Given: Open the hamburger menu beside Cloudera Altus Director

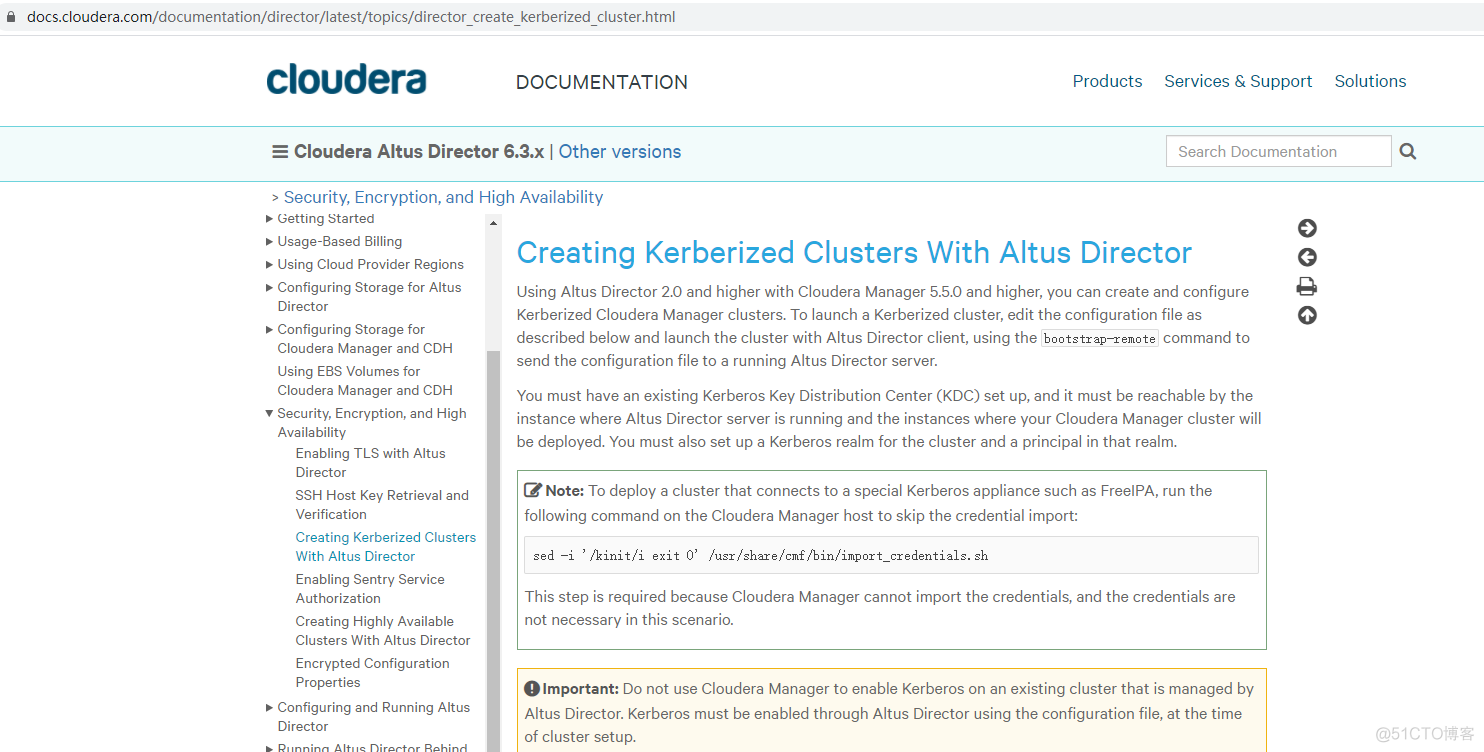Looking at the screenshot, I should click(280, 152).
